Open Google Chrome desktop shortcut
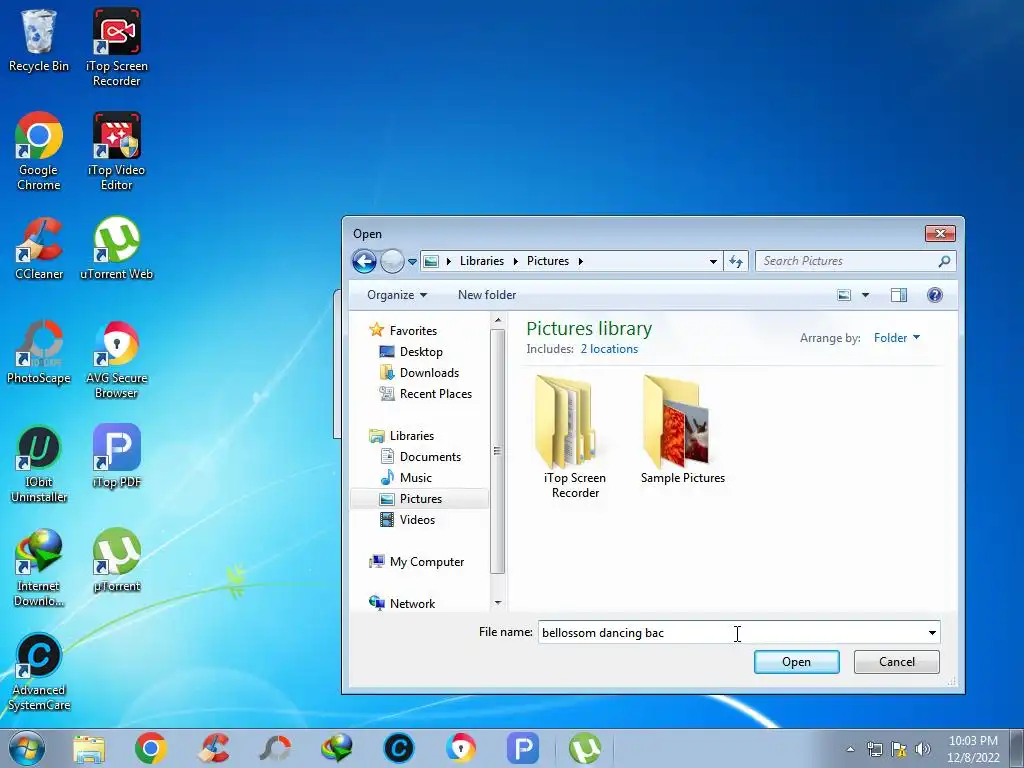1024x768 pixels. point(39,151)
